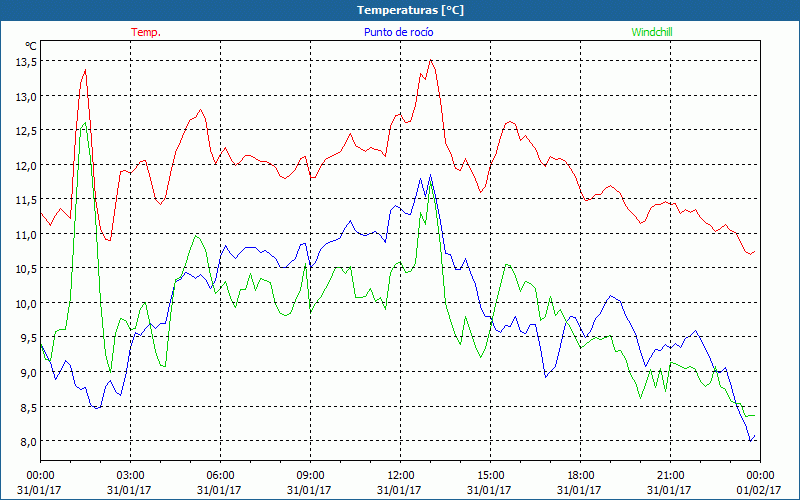Click the '01/02/17' date label

[759, 490]
